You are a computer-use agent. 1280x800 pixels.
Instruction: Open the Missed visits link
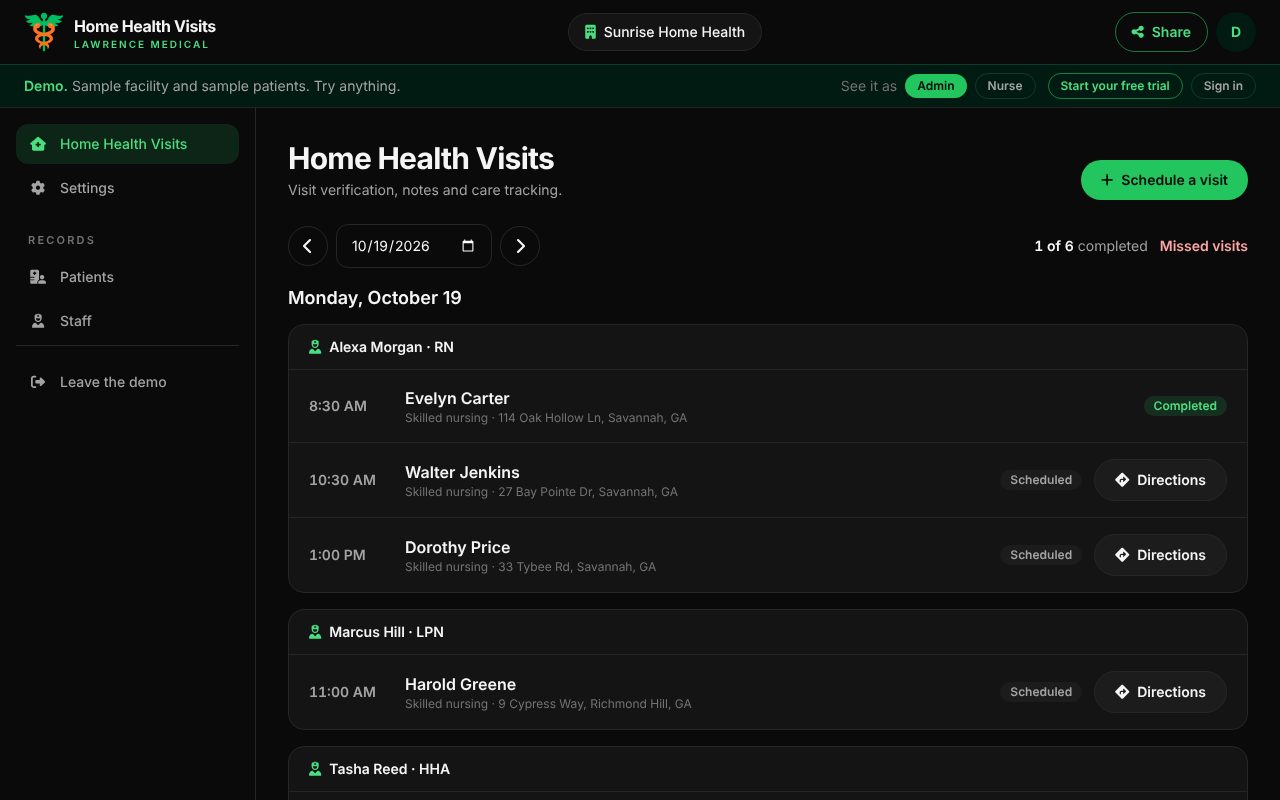click(1204, 246)
